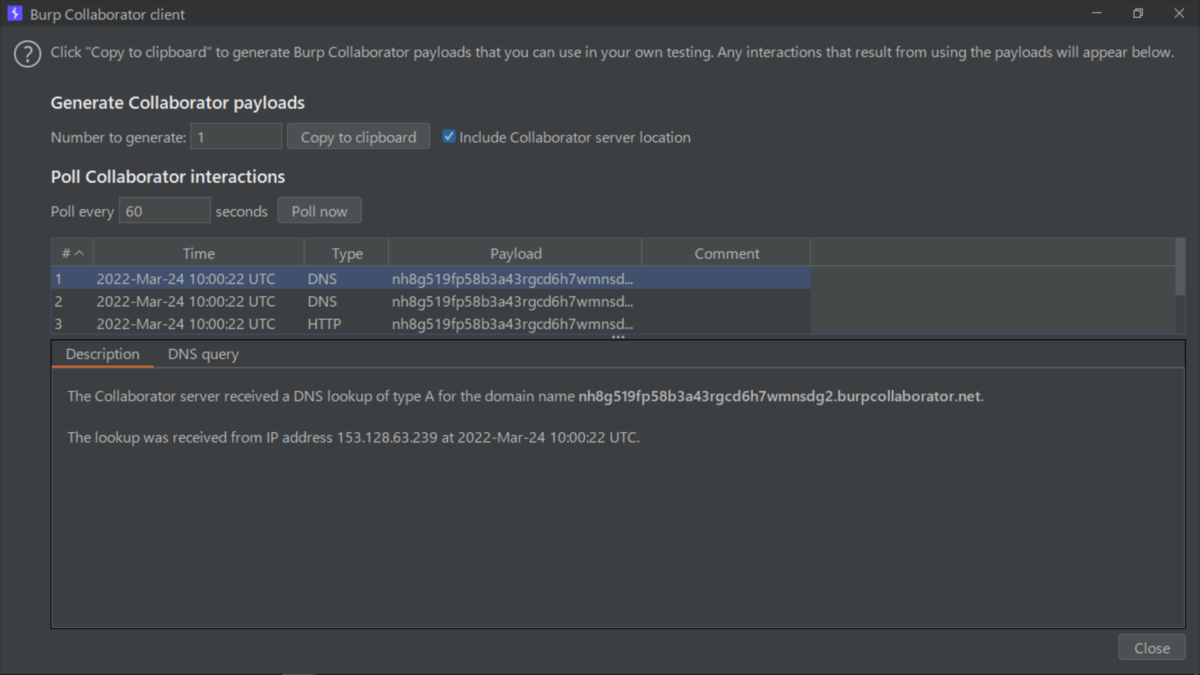This screenshot has height=675, width=1200.
Task: Restore the window with maximize button
Action: point(1138,14)
